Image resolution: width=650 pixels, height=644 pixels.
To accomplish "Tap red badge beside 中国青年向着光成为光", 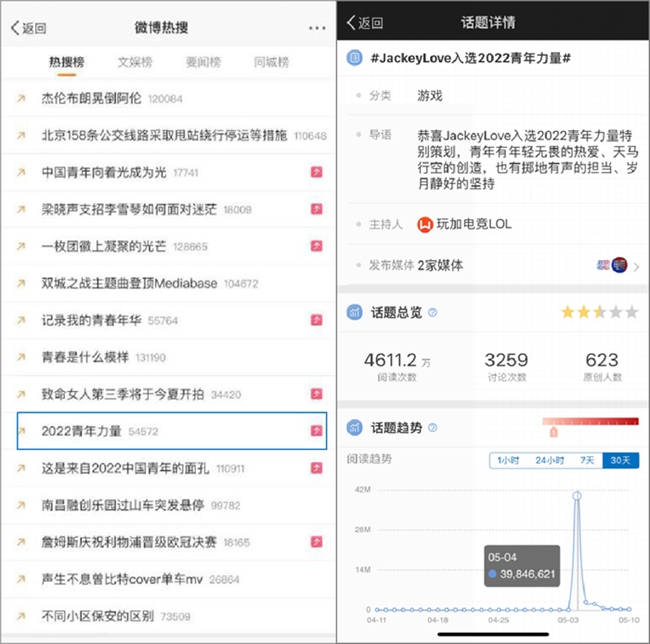I will click(317, 172).
